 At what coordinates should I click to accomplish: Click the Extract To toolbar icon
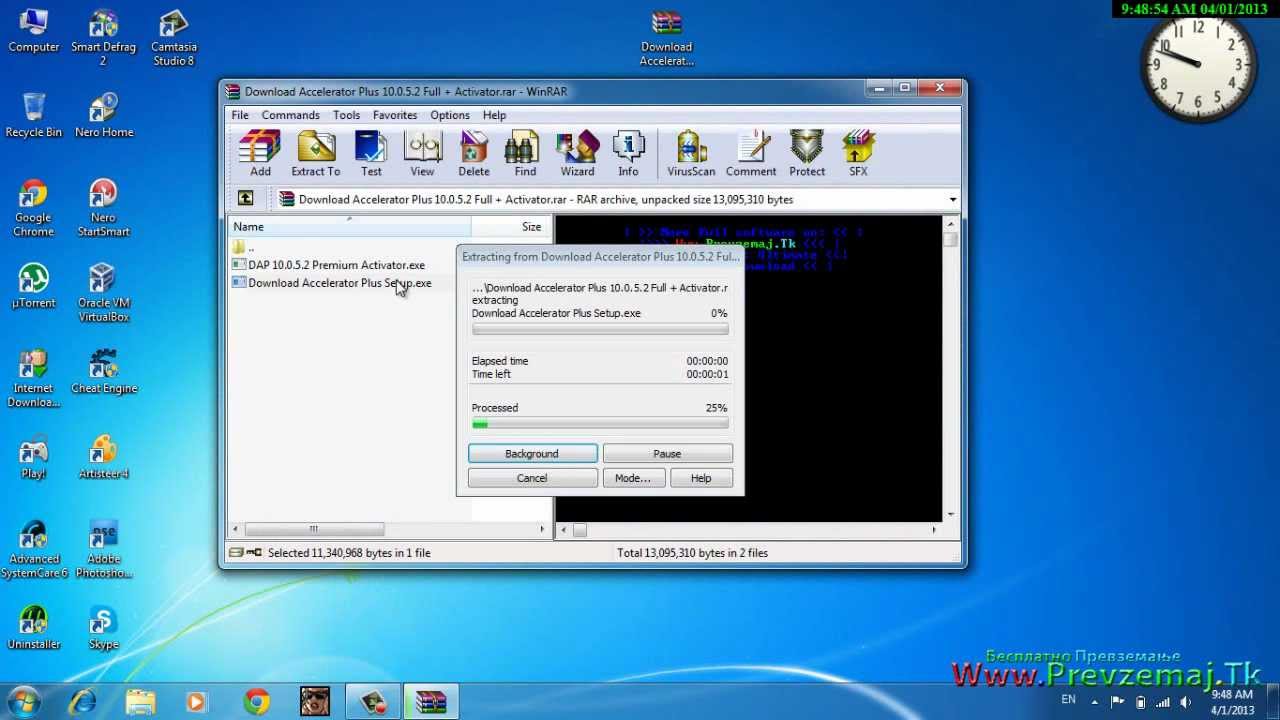tap(316, 154)
